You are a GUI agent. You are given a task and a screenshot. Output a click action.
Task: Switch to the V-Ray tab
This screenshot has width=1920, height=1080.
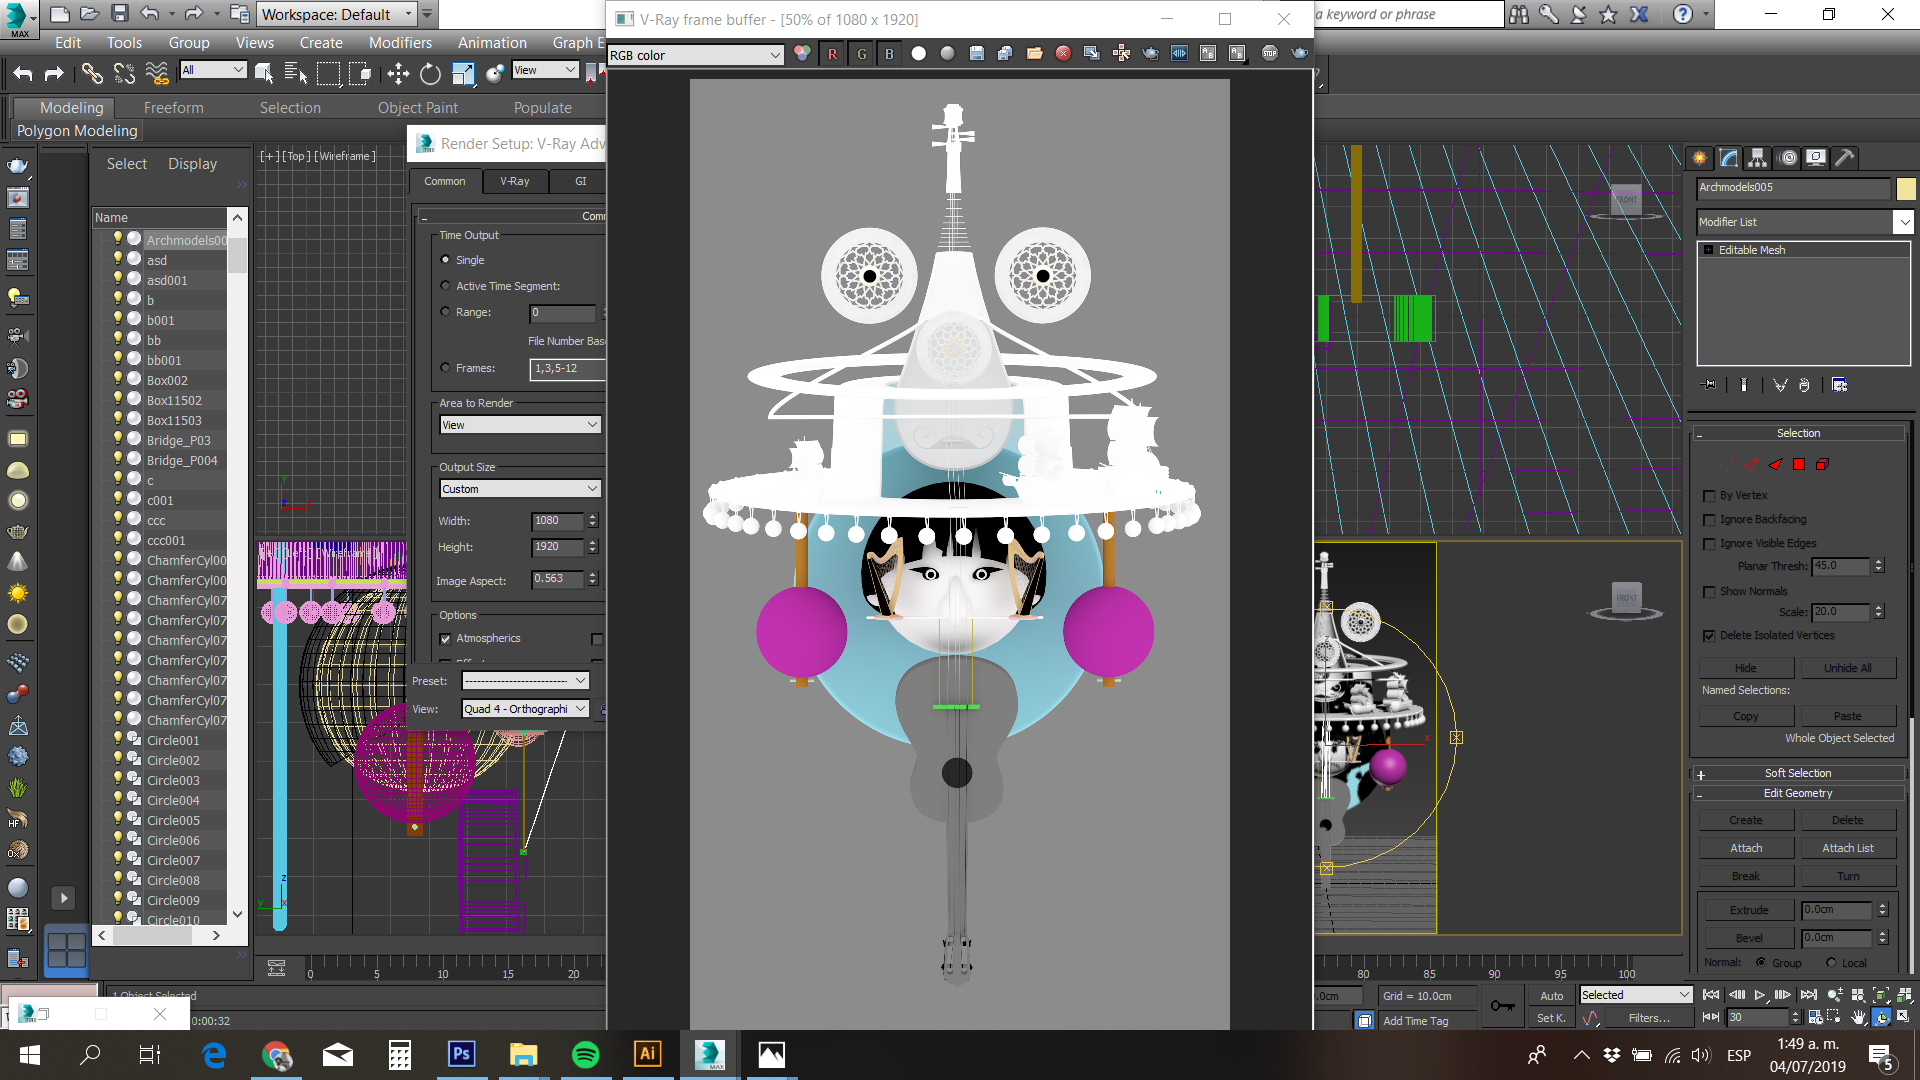(x=515, y=181)
